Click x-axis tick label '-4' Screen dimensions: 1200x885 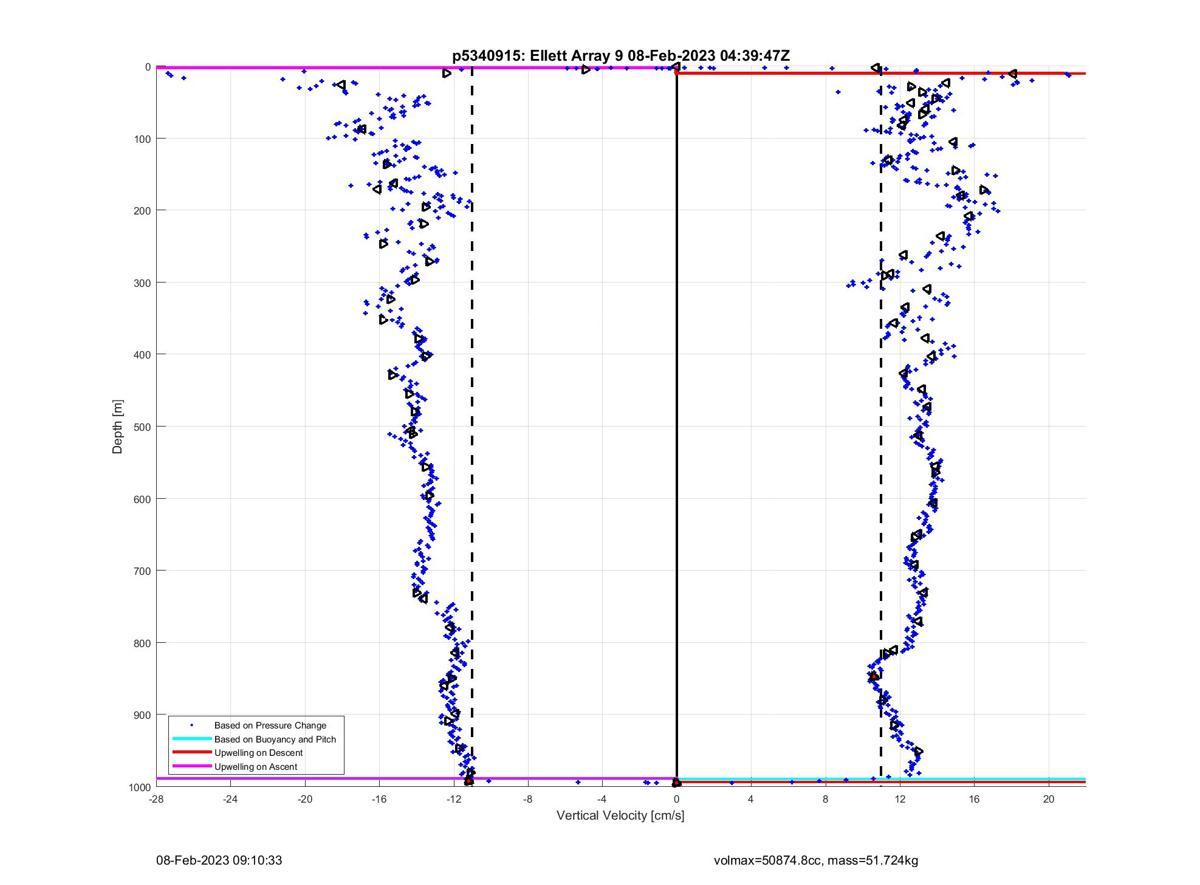[x=602, y=799]
